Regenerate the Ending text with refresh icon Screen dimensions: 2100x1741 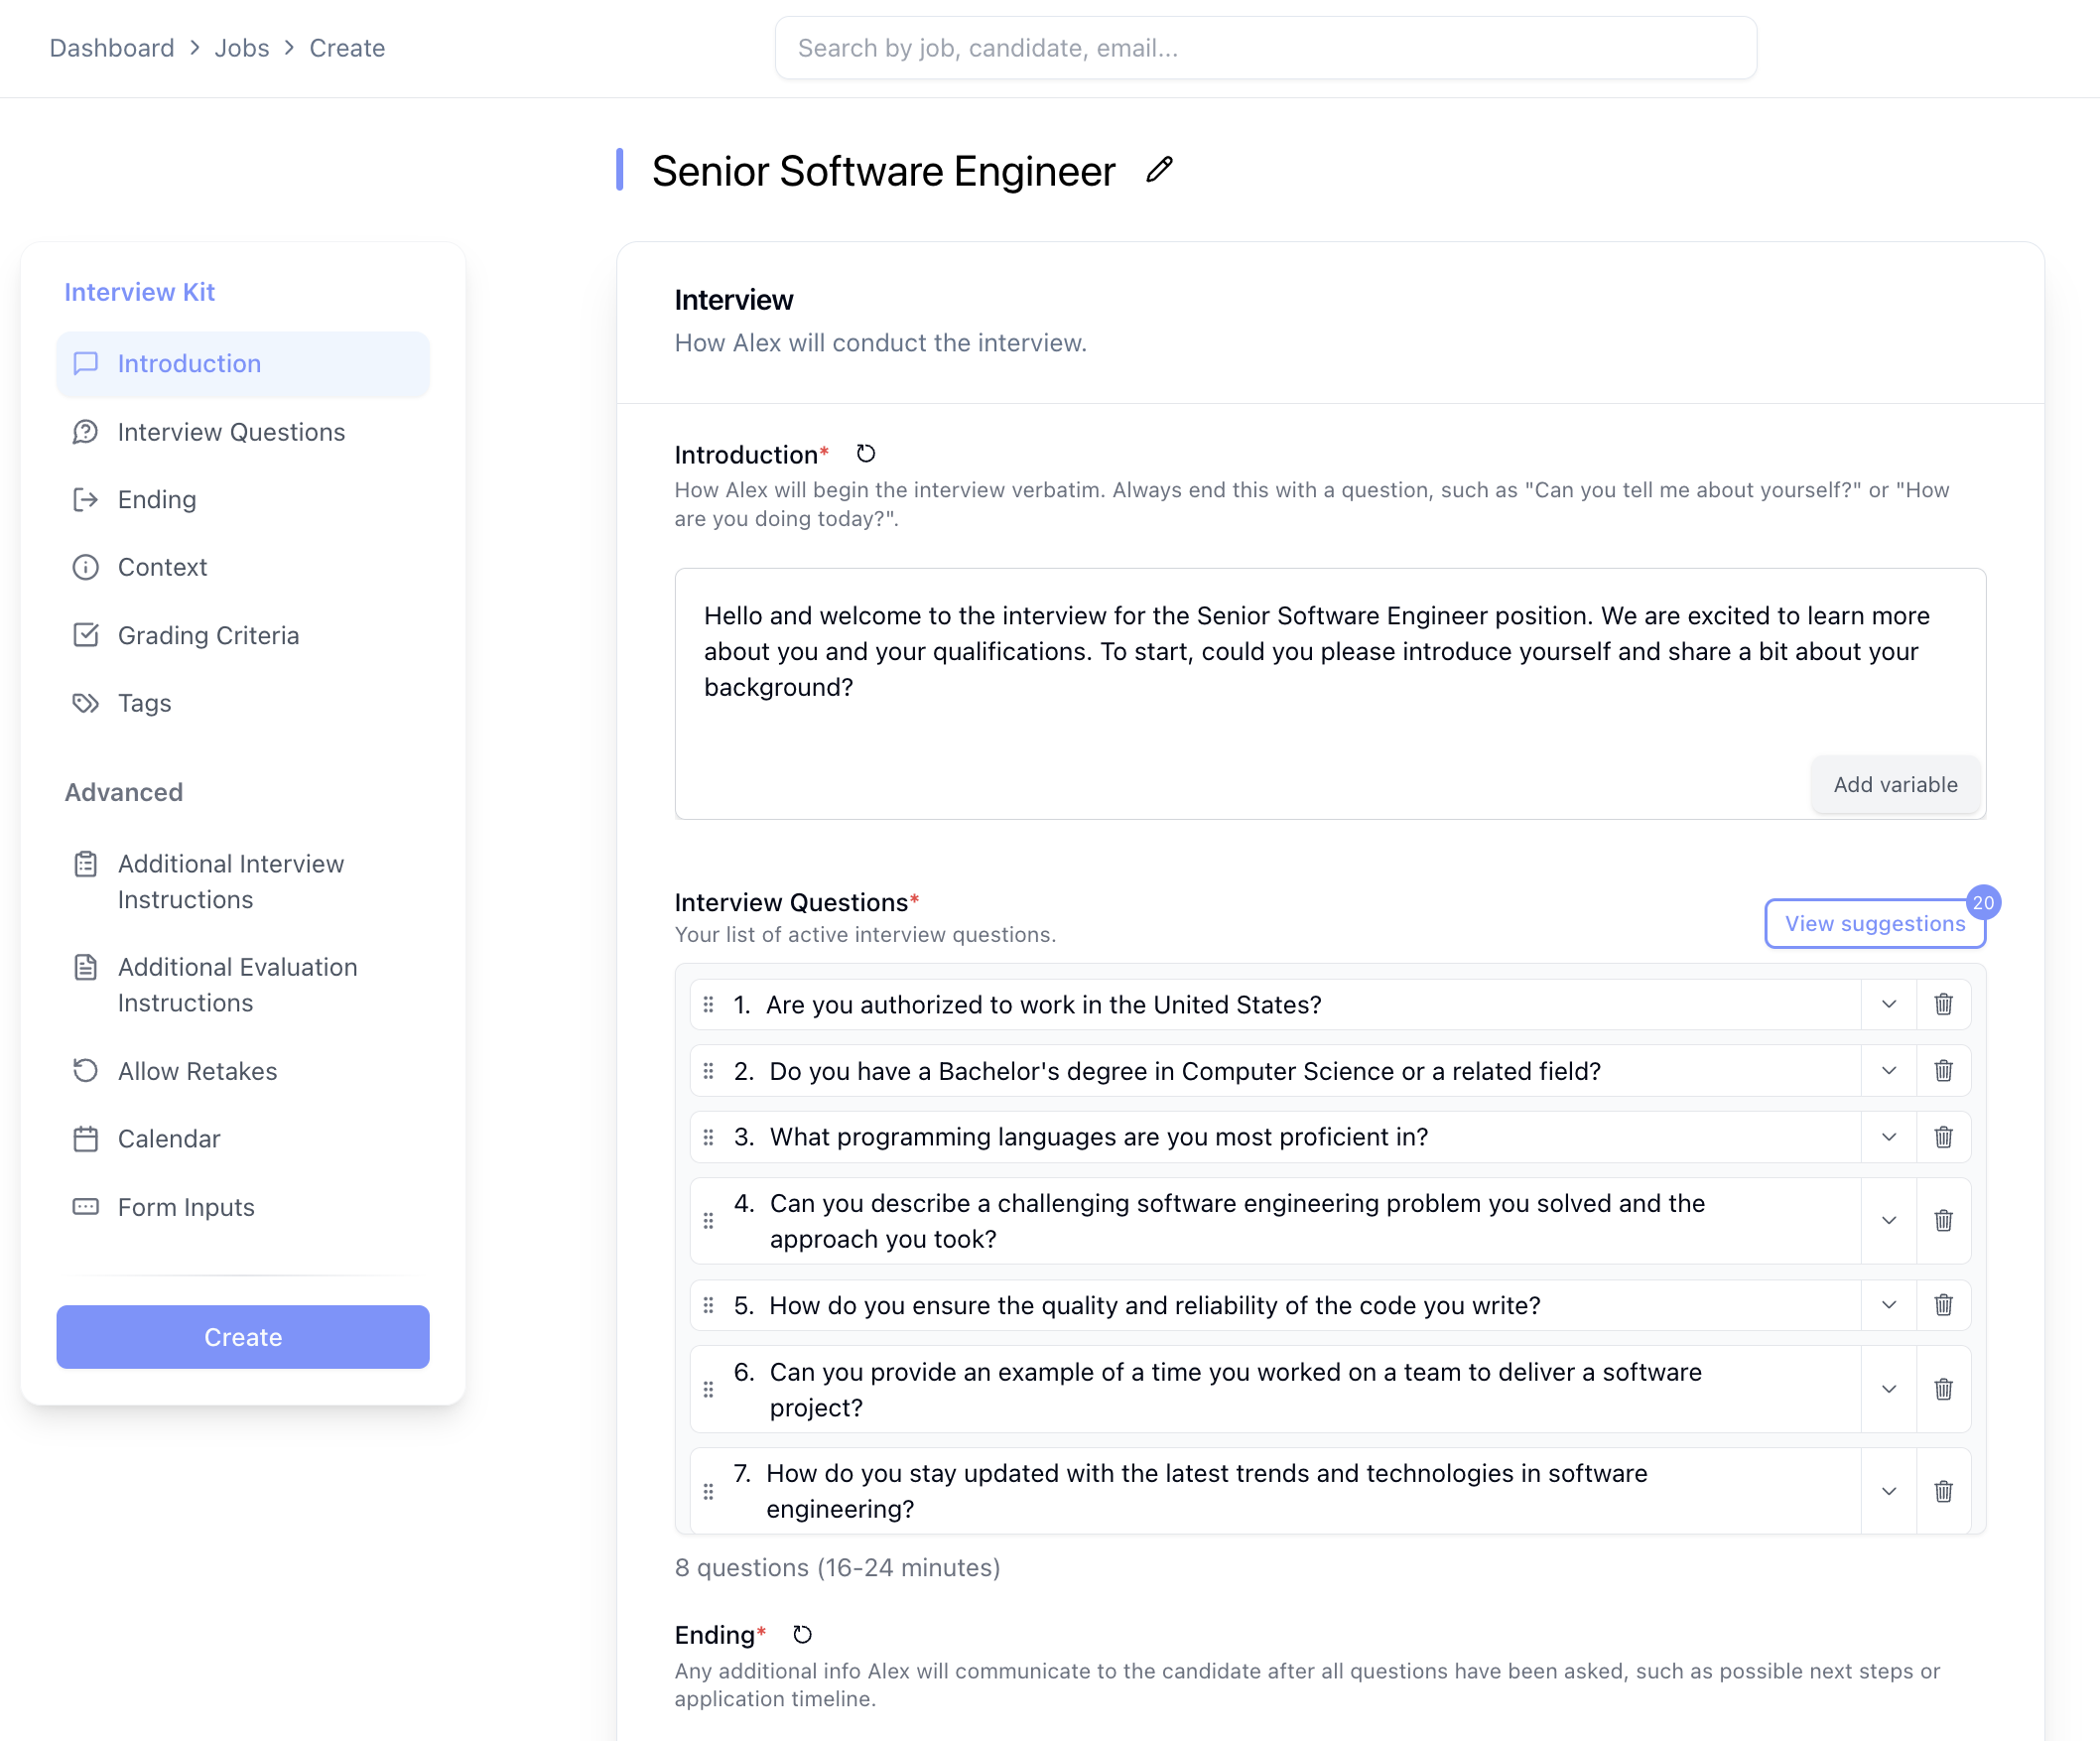pos(802,1634)
